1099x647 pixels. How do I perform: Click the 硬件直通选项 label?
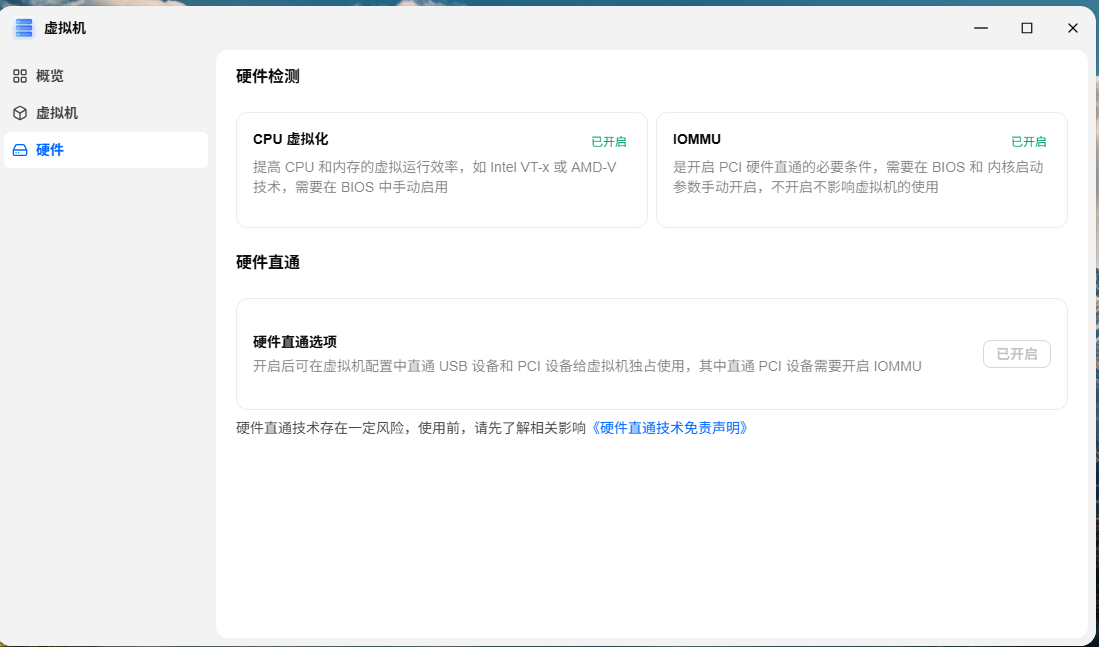pyautogui.click(x=295, y=342)
